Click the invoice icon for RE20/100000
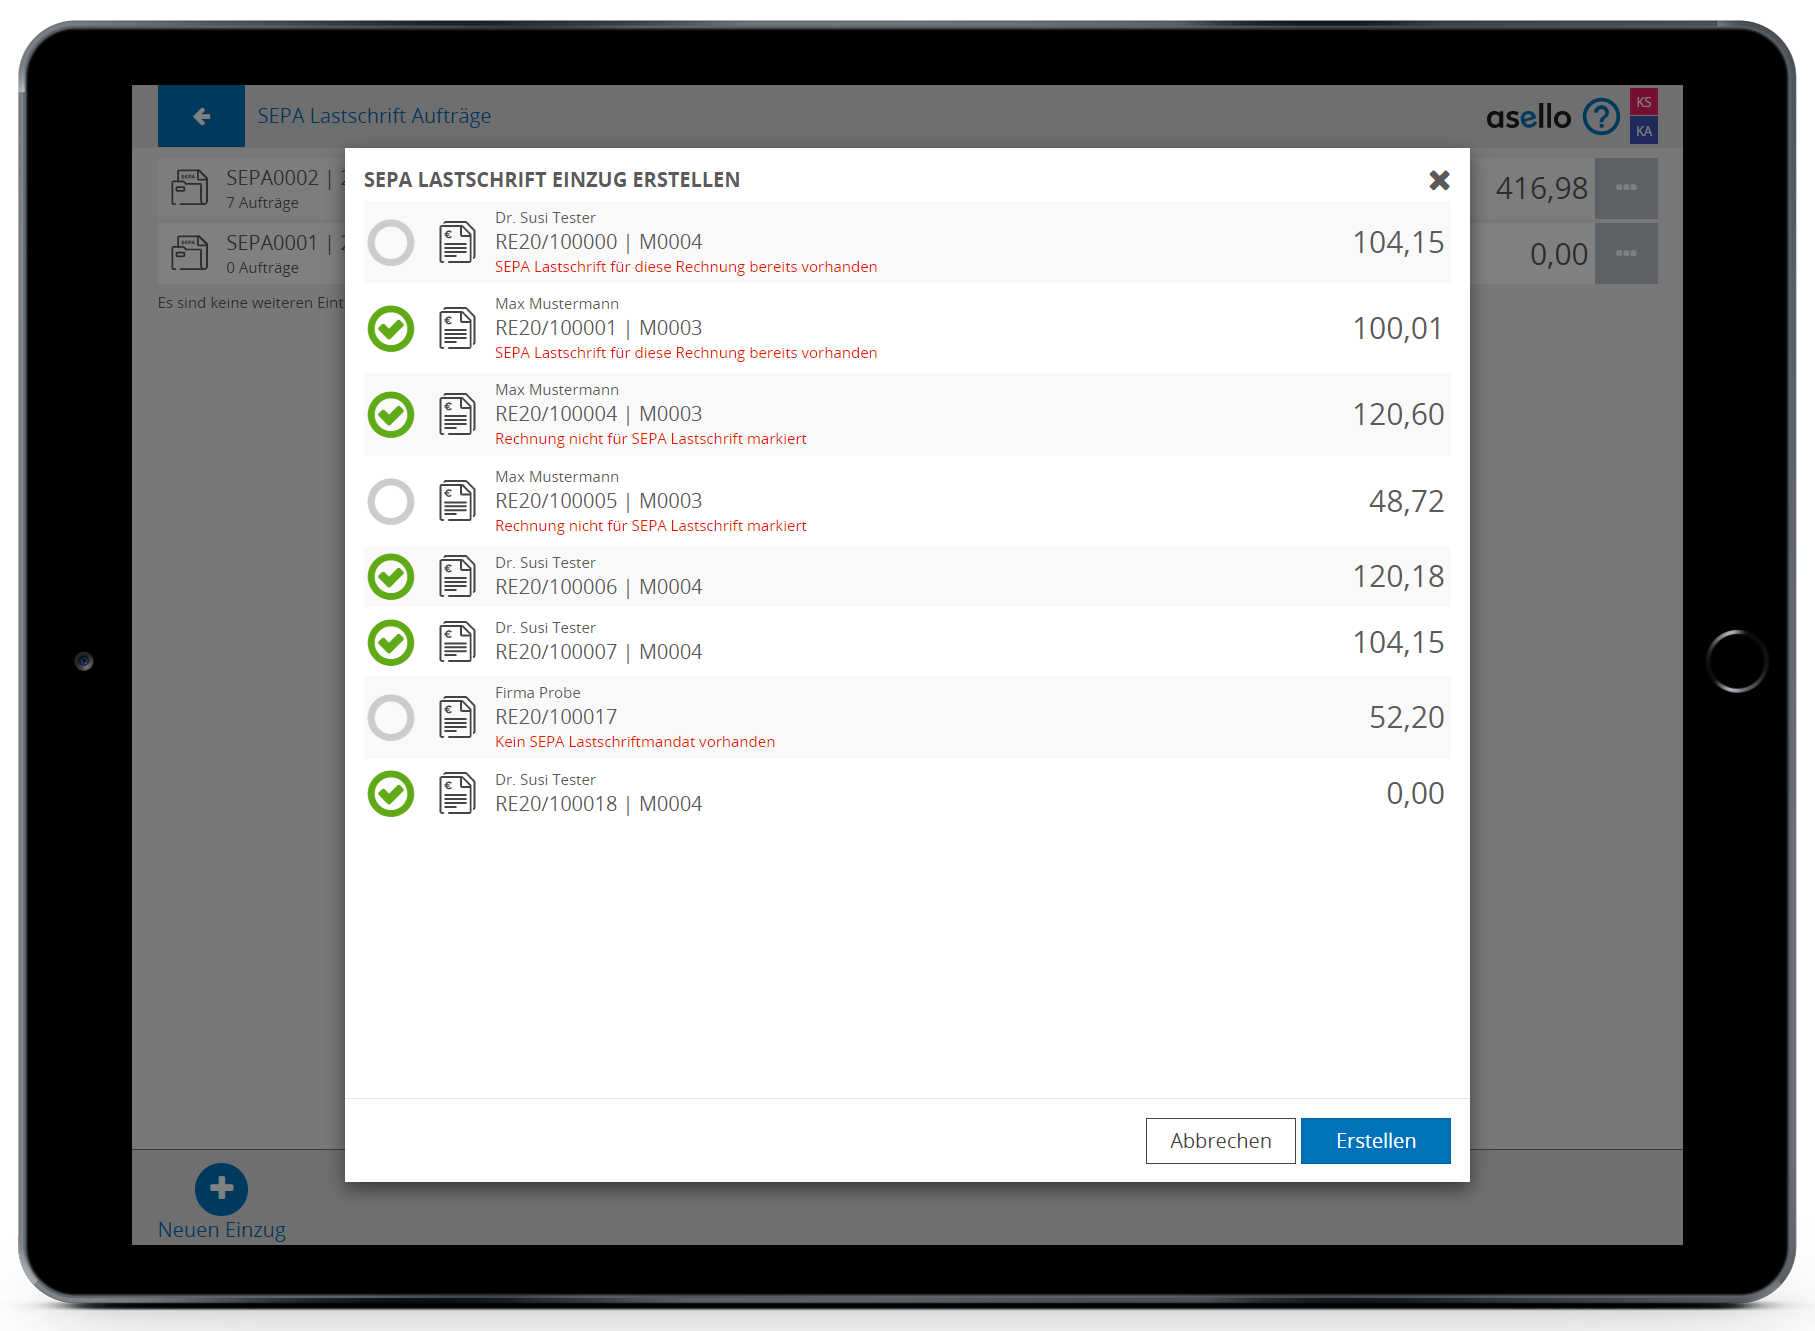1815x1331 pixels. click(x=457, y=243)
